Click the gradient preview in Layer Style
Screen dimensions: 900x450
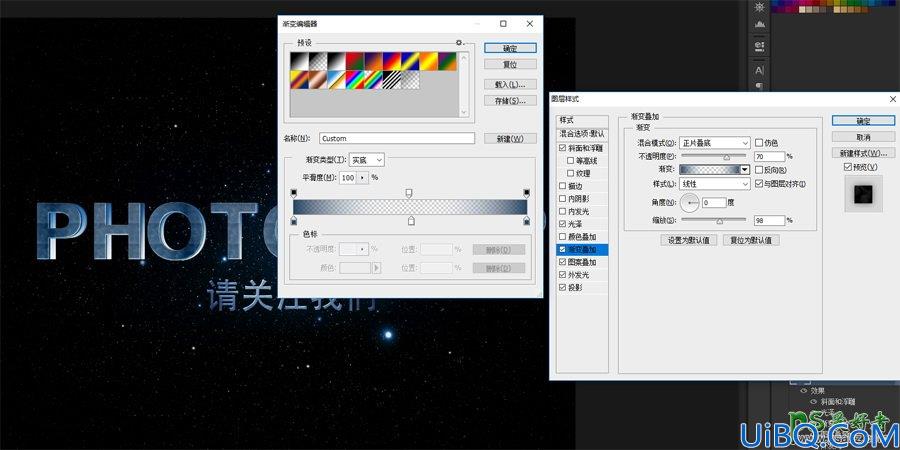click(710, 169)
